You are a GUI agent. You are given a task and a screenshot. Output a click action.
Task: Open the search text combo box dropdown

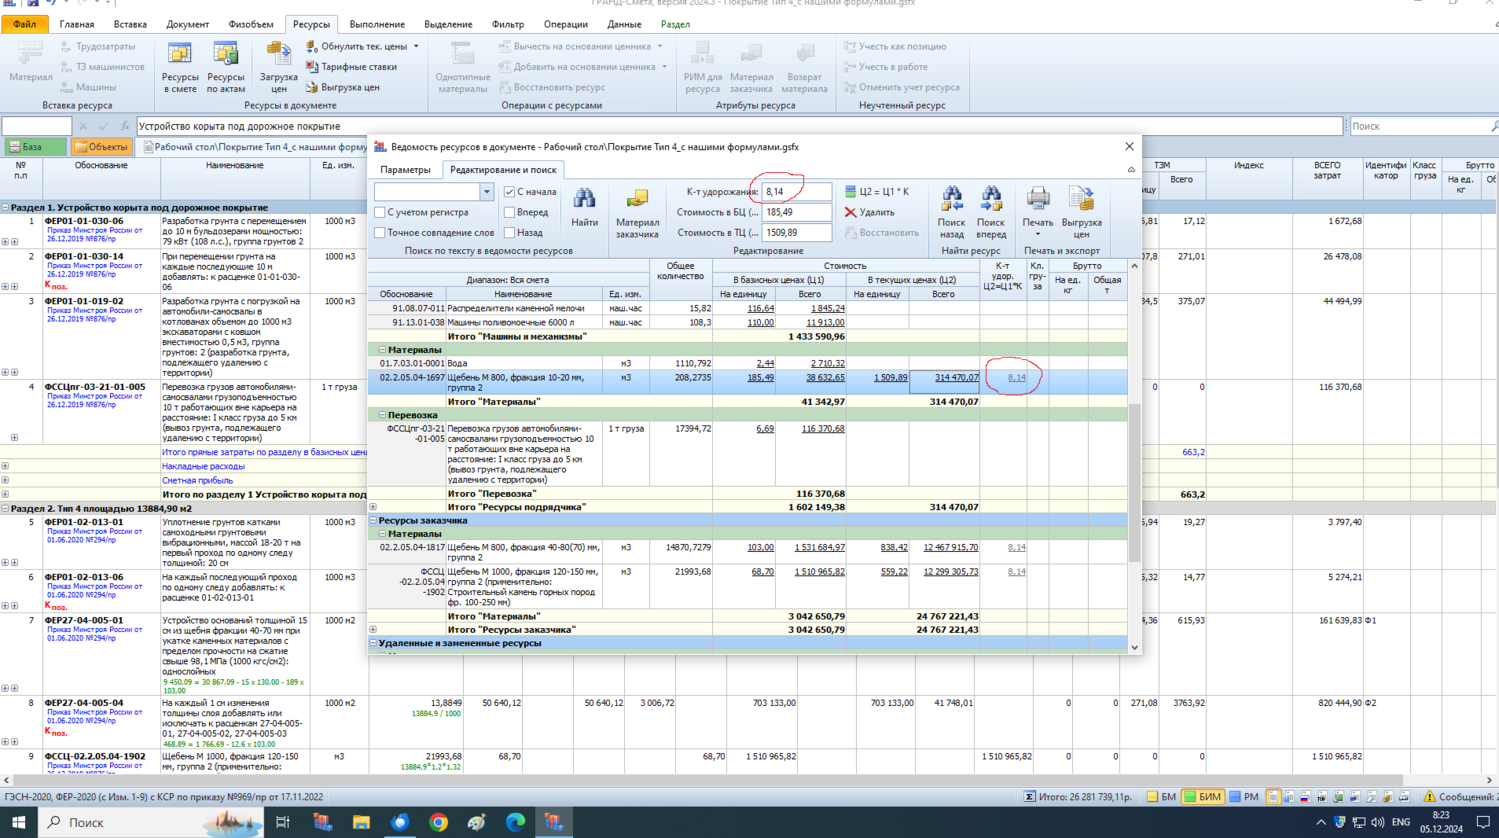(486, 192)
